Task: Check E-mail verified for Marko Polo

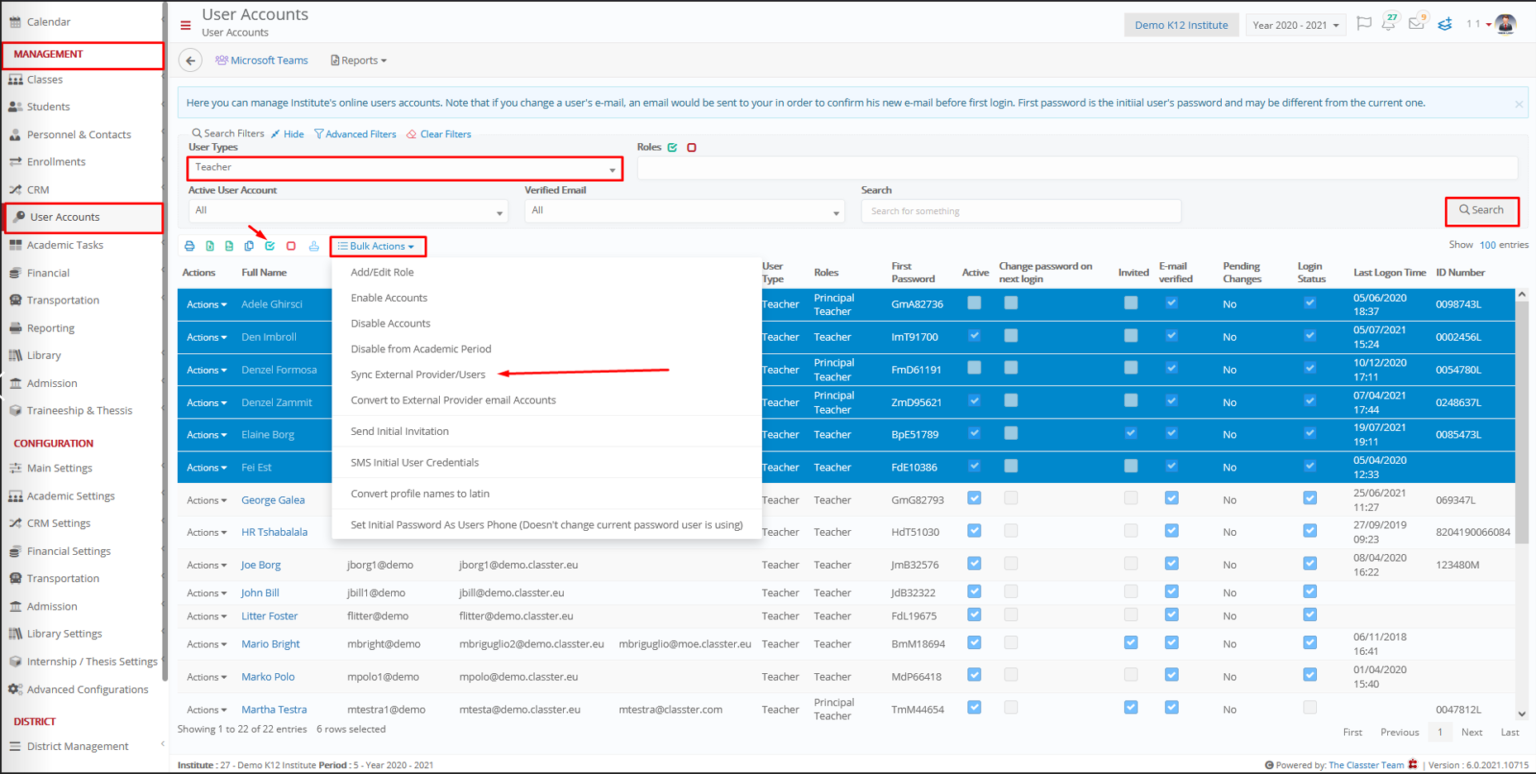Action: coord(1171,676)
